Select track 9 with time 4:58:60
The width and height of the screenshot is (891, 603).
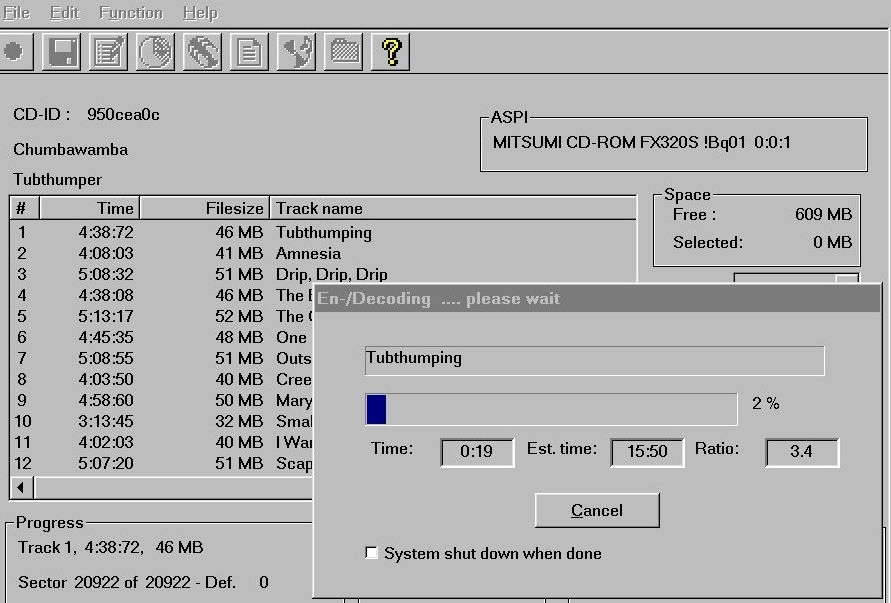[162, 401]
